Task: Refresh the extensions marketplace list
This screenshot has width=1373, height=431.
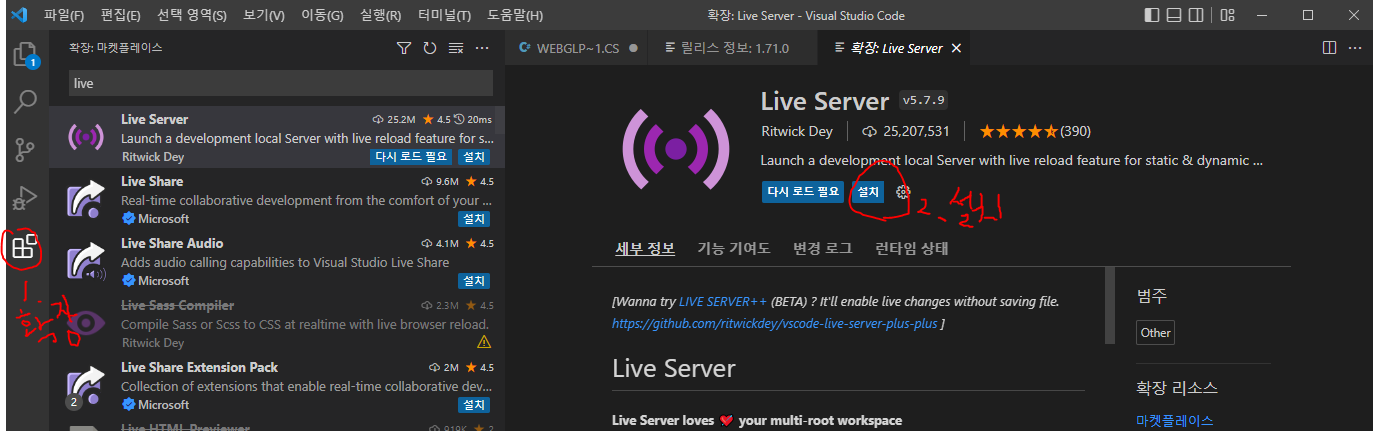Action: 430,48
